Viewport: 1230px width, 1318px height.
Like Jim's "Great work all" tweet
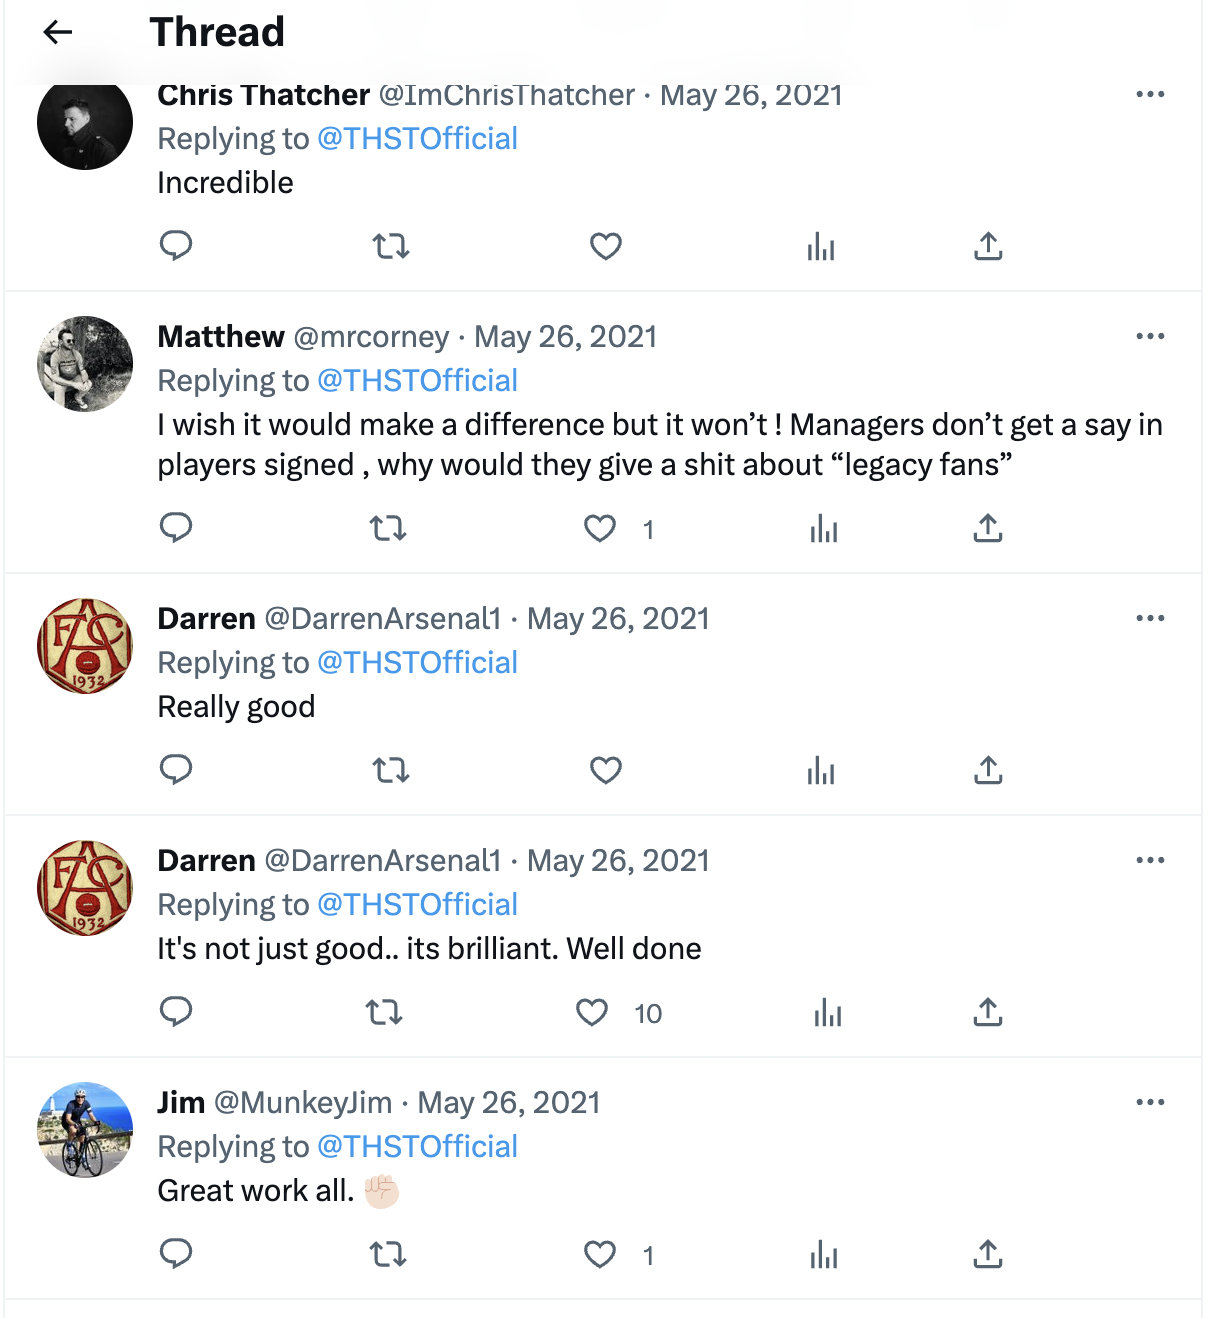click(x=600, y=1254)
